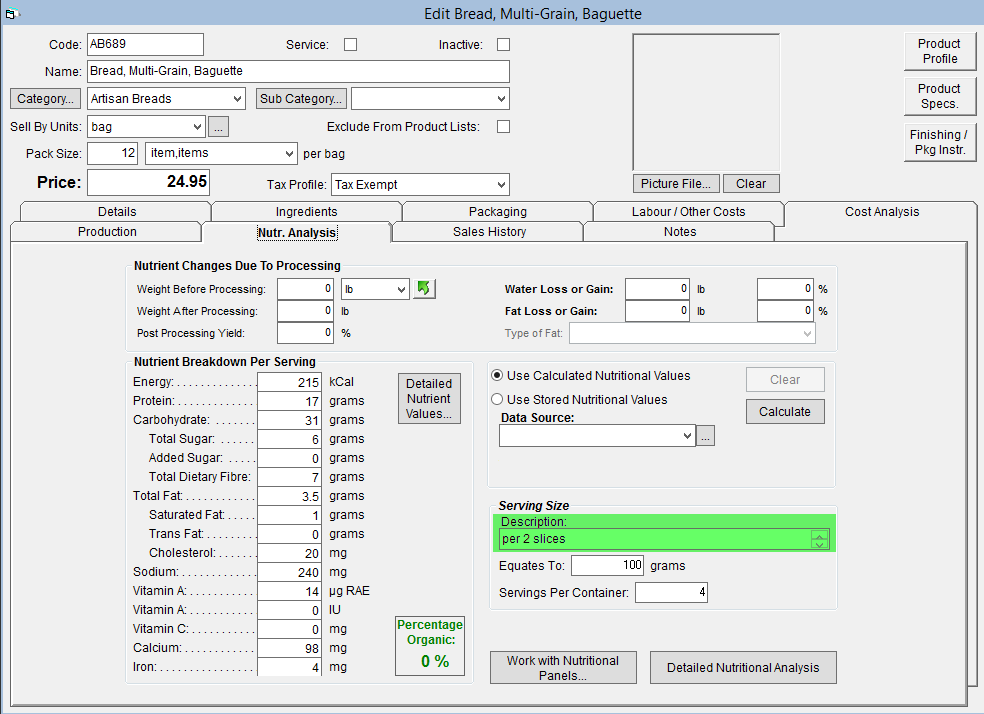The image size is (984, 714).
Task: Click the Weight Before Processing field
Action: [x=305, y=289]
